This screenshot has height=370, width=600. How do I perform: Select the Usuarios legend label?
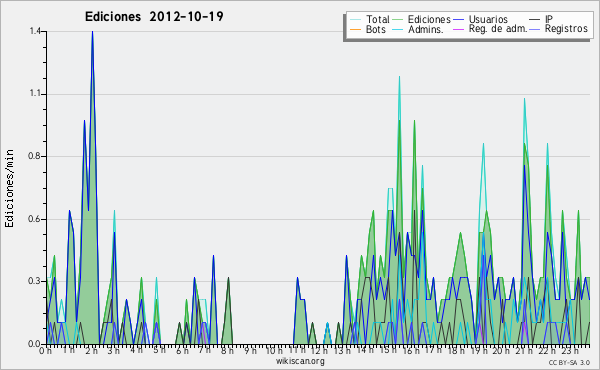[488, 19]
